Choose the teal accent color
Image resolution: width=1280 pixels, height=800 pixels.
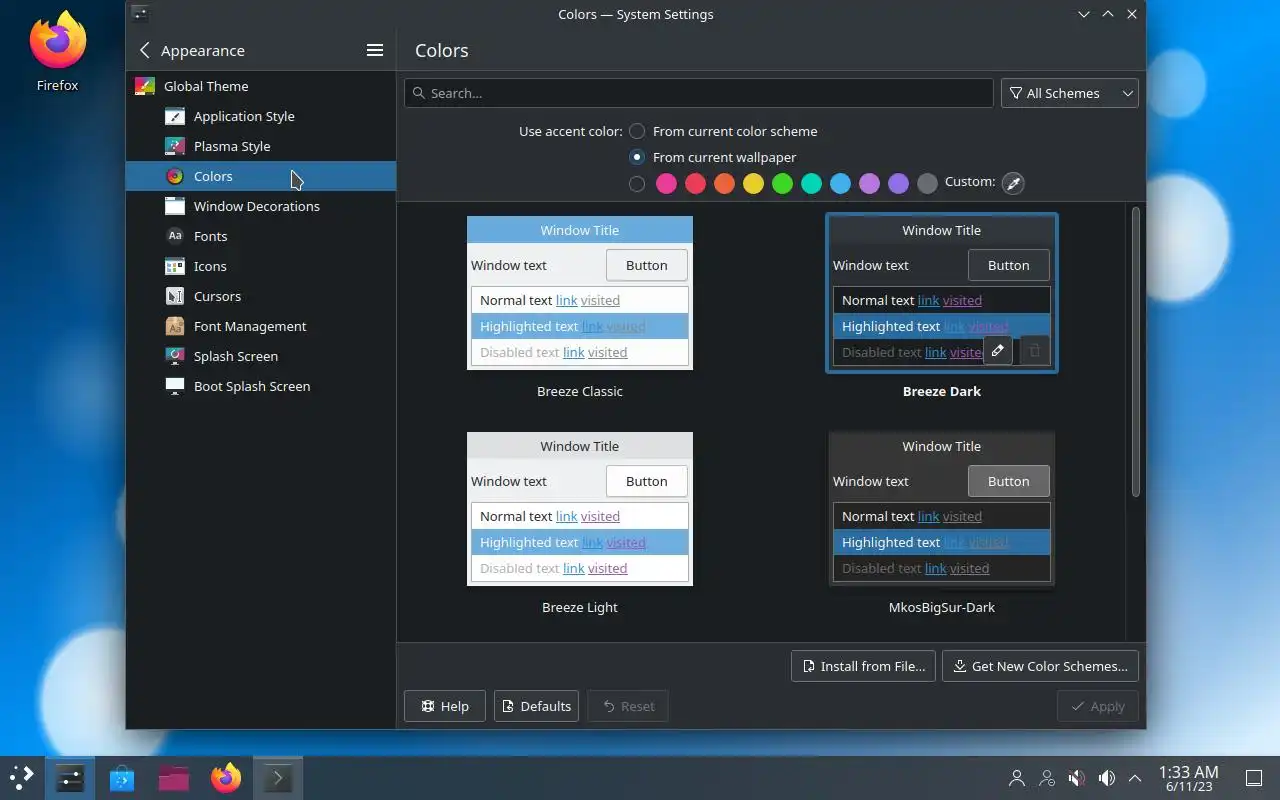811,183
